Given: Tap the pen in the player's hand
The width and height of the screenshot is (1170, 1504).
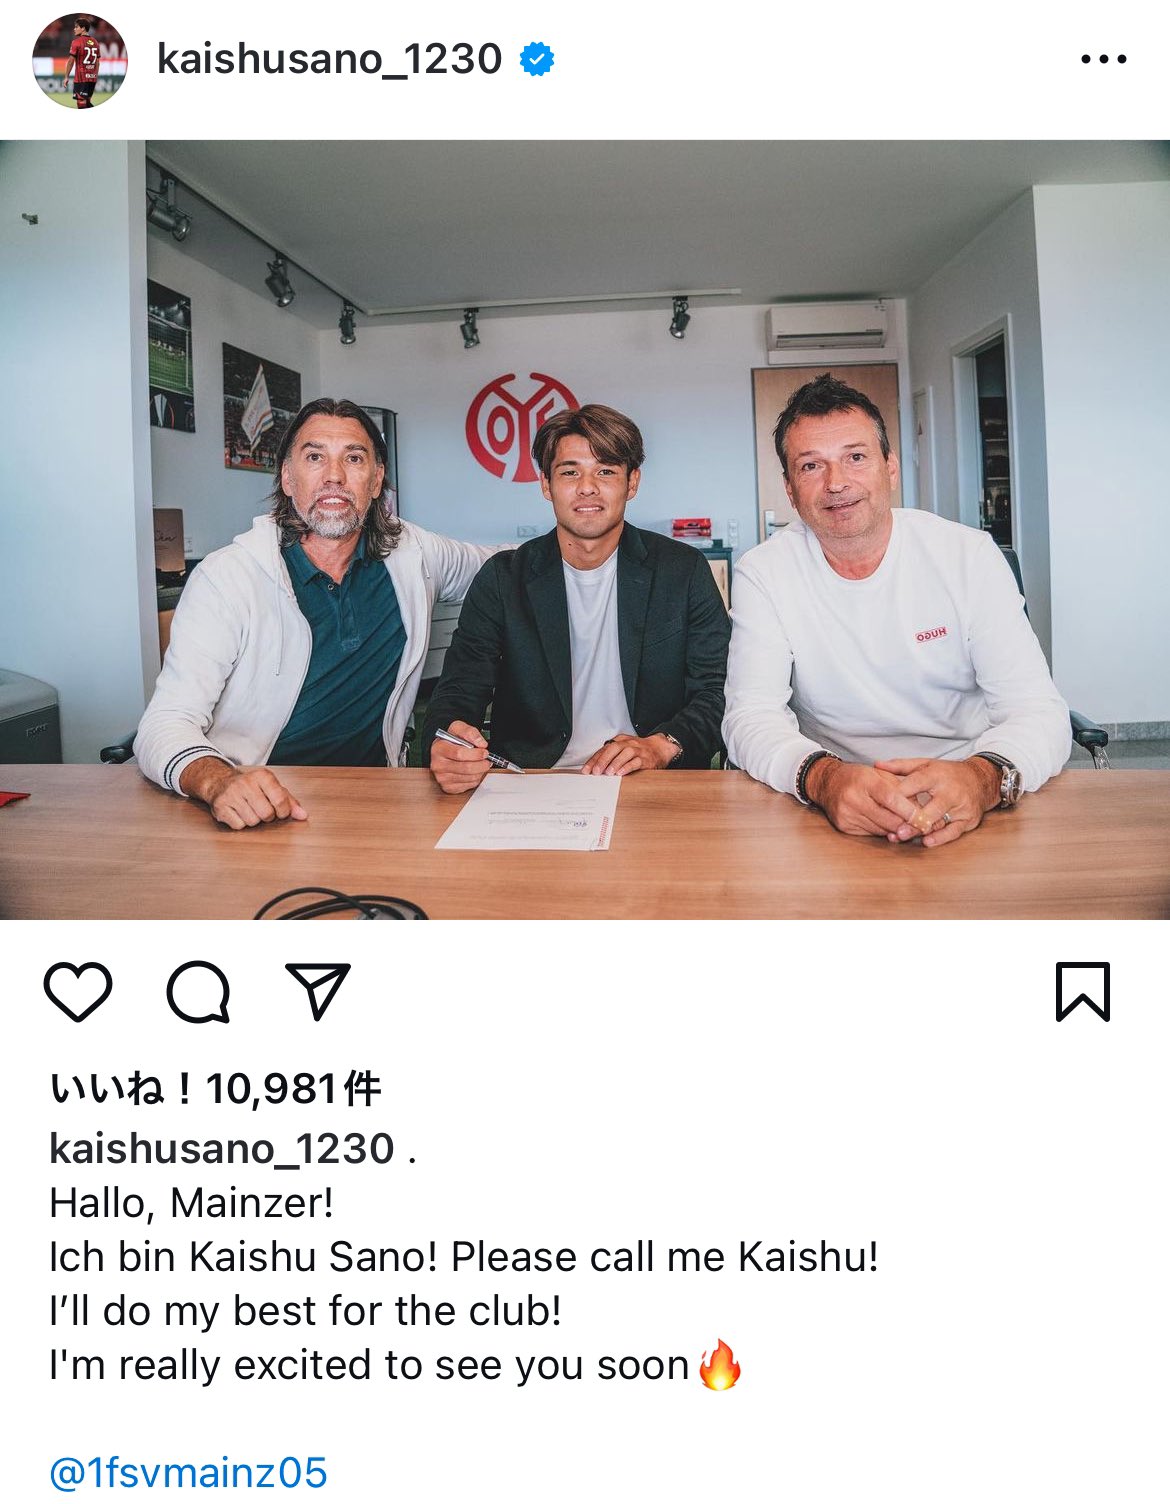Looking at the screenshot, I should point(478,750).
